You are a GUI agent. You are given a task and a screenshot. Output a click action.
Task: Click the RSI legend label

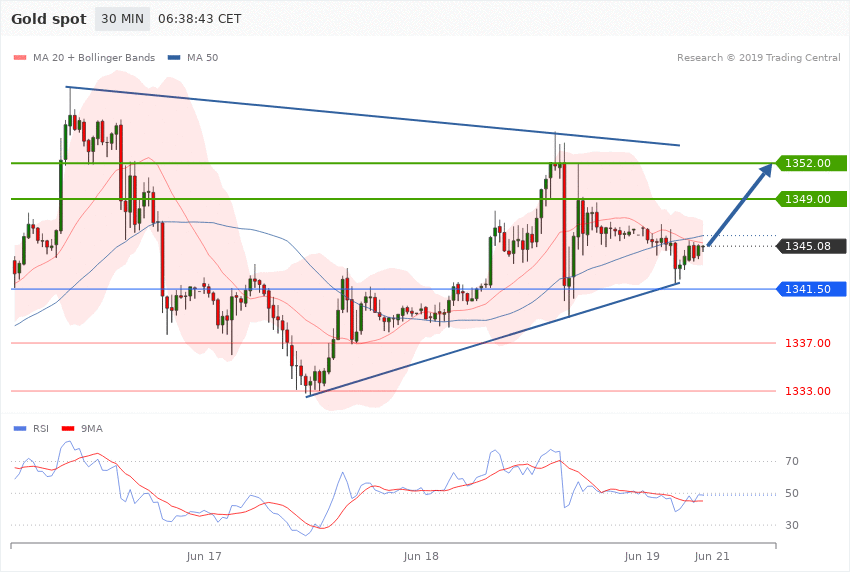pos(41,429)
